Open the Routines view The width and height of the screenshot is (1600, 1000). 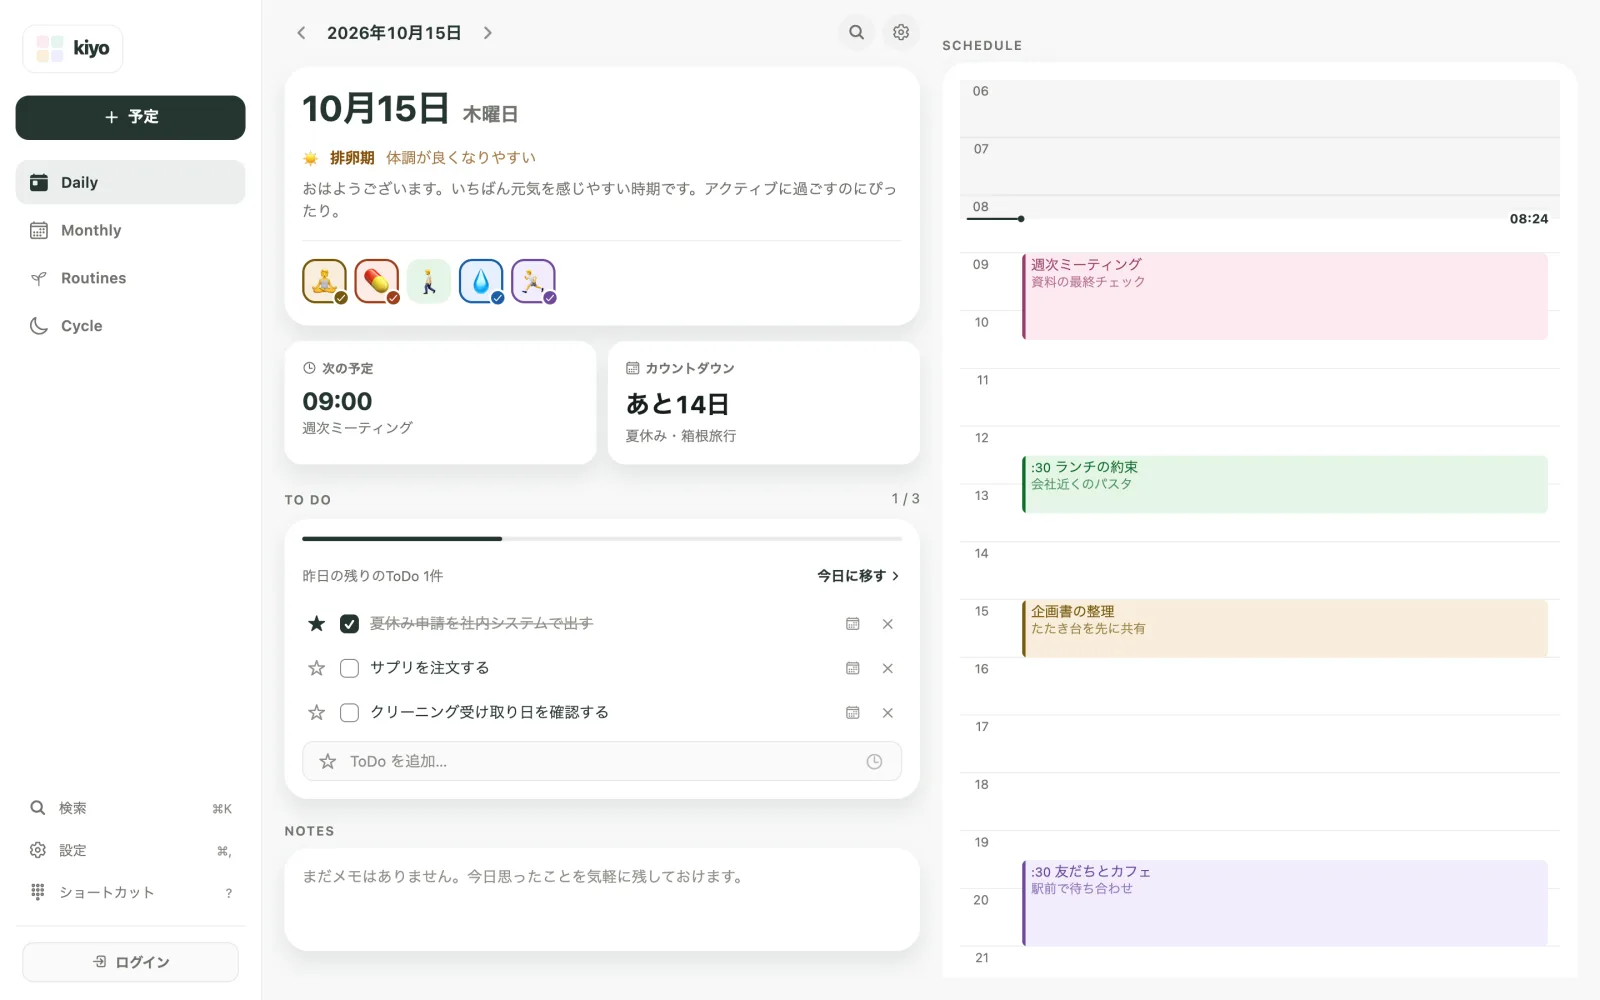130,278
